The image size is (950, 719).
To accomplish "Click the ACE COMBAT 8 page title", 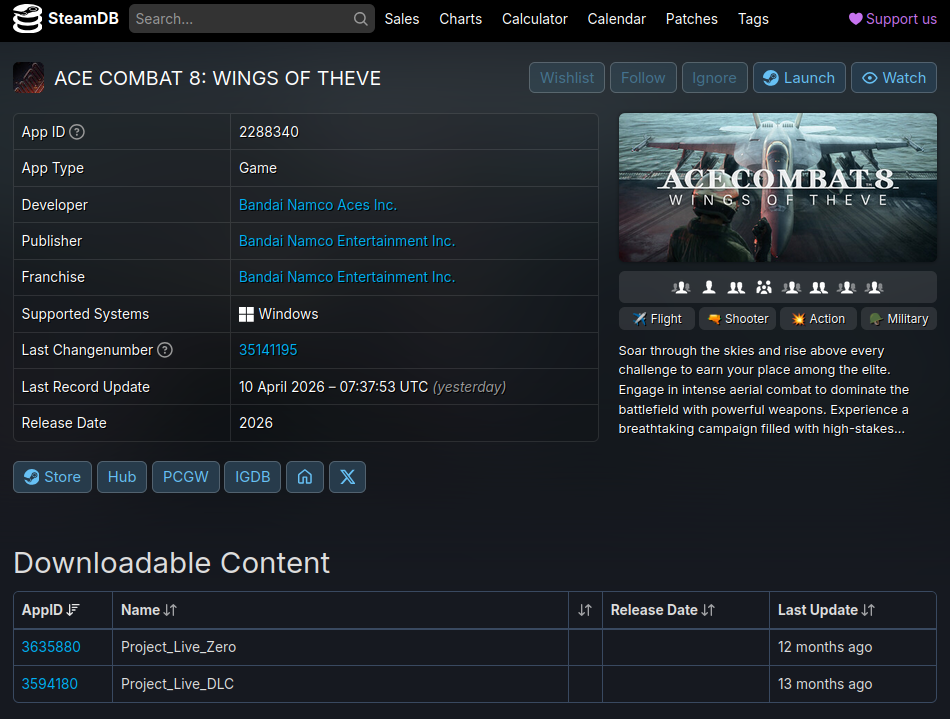I will (218, 78).
